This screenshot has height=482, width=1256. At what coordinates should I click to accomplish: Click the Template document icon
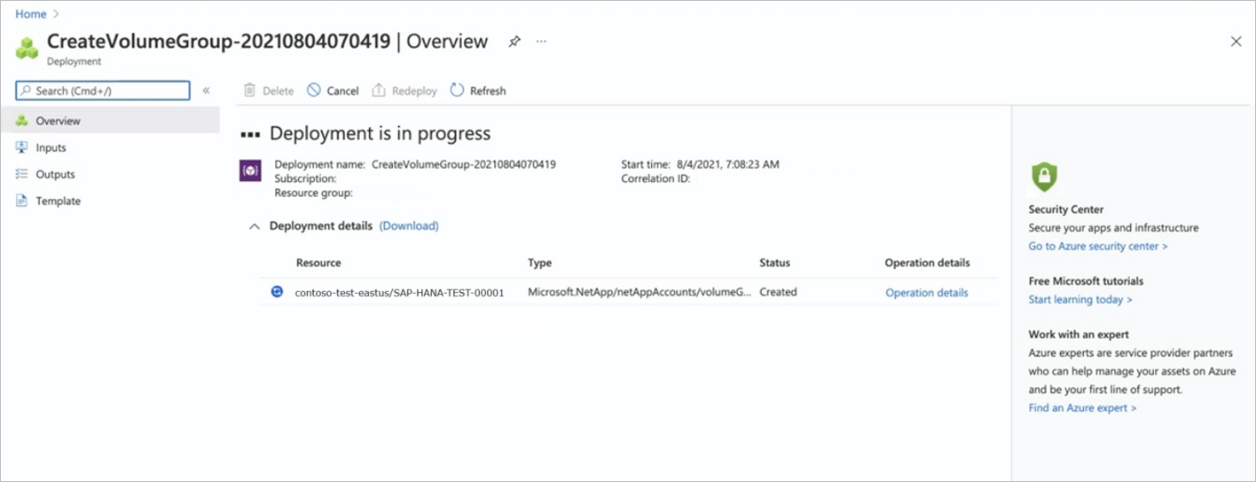tap(21, 201)
